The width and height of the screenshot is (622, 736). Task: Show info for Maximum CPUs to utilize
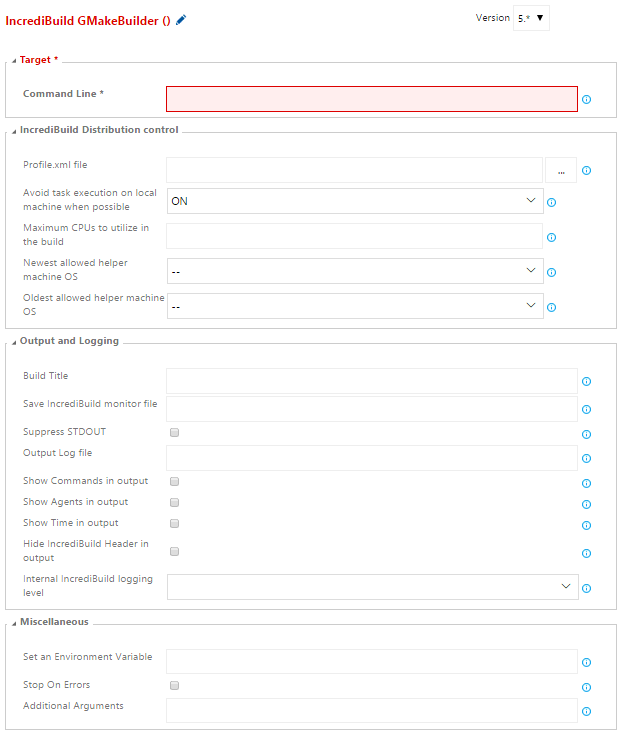click(551, 237)
